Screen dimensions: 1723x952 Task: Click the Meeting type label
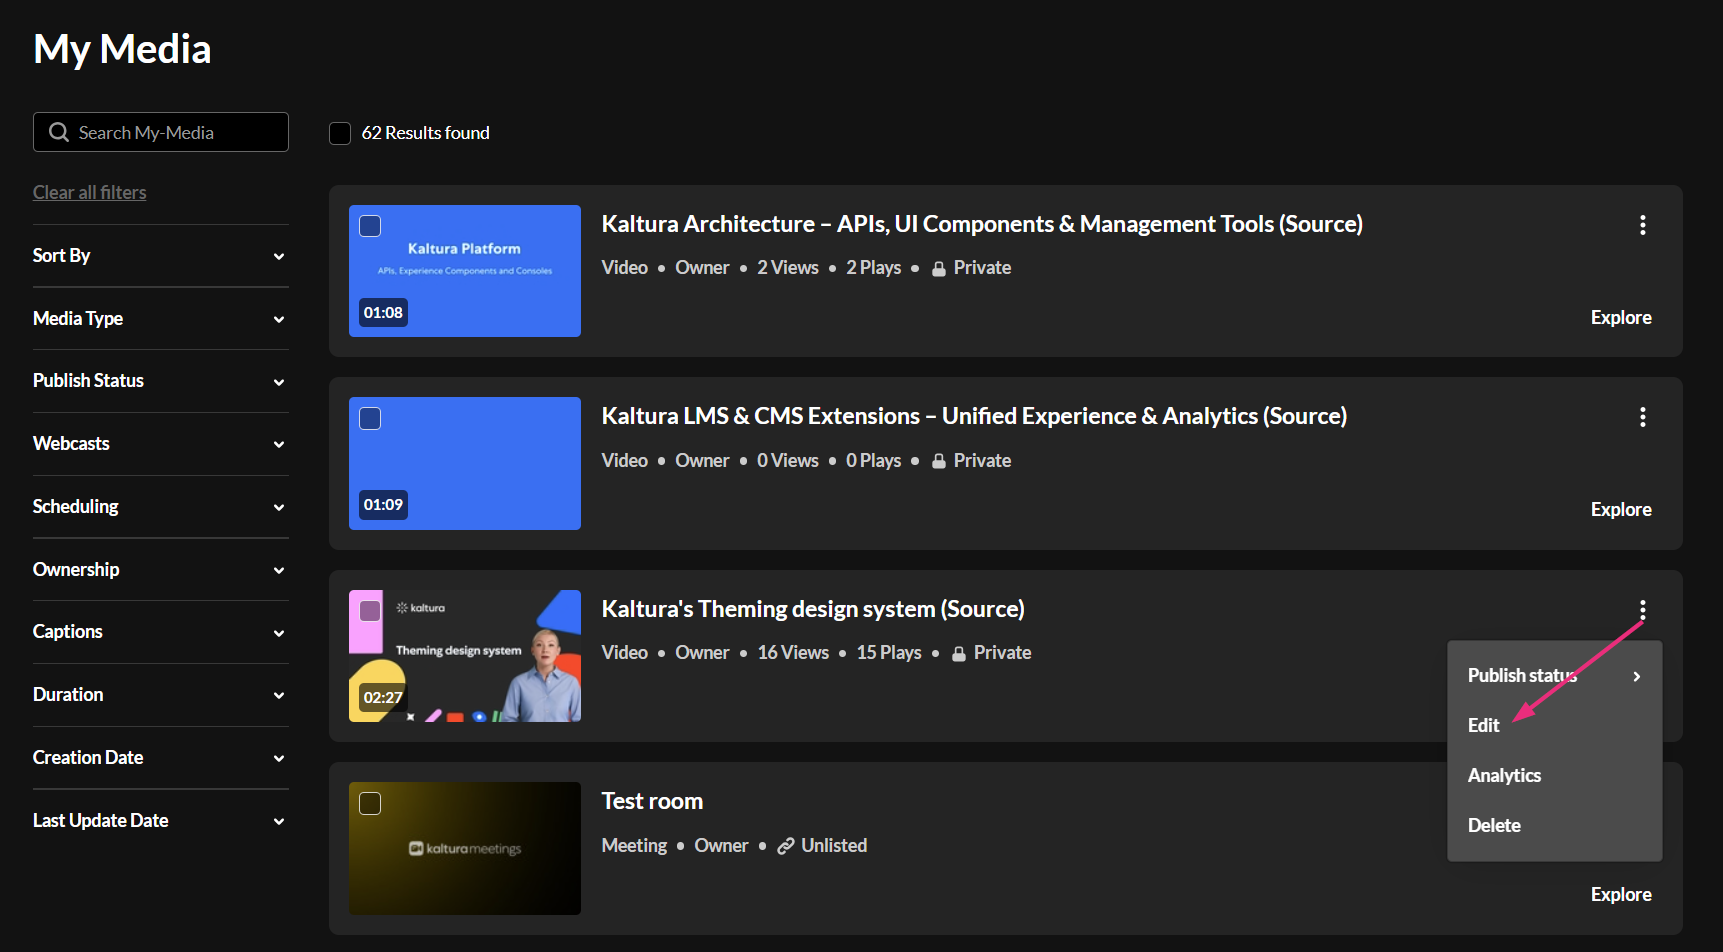tap(634, 846)
